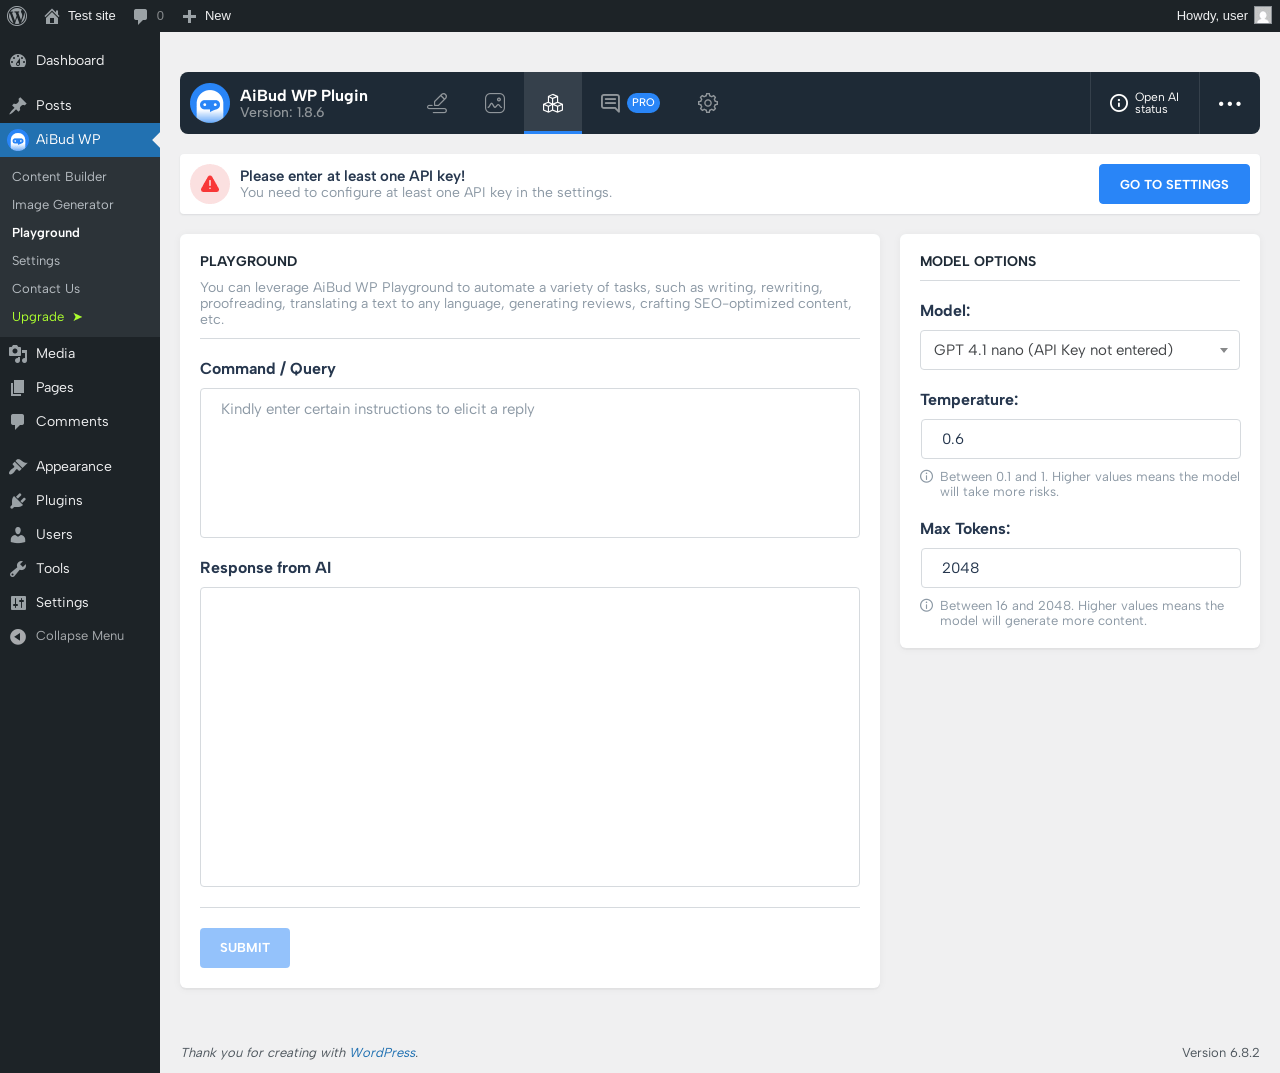
Task: Expand the Model dropdown
Action: pyautogui.click(x=1080, y=350)
